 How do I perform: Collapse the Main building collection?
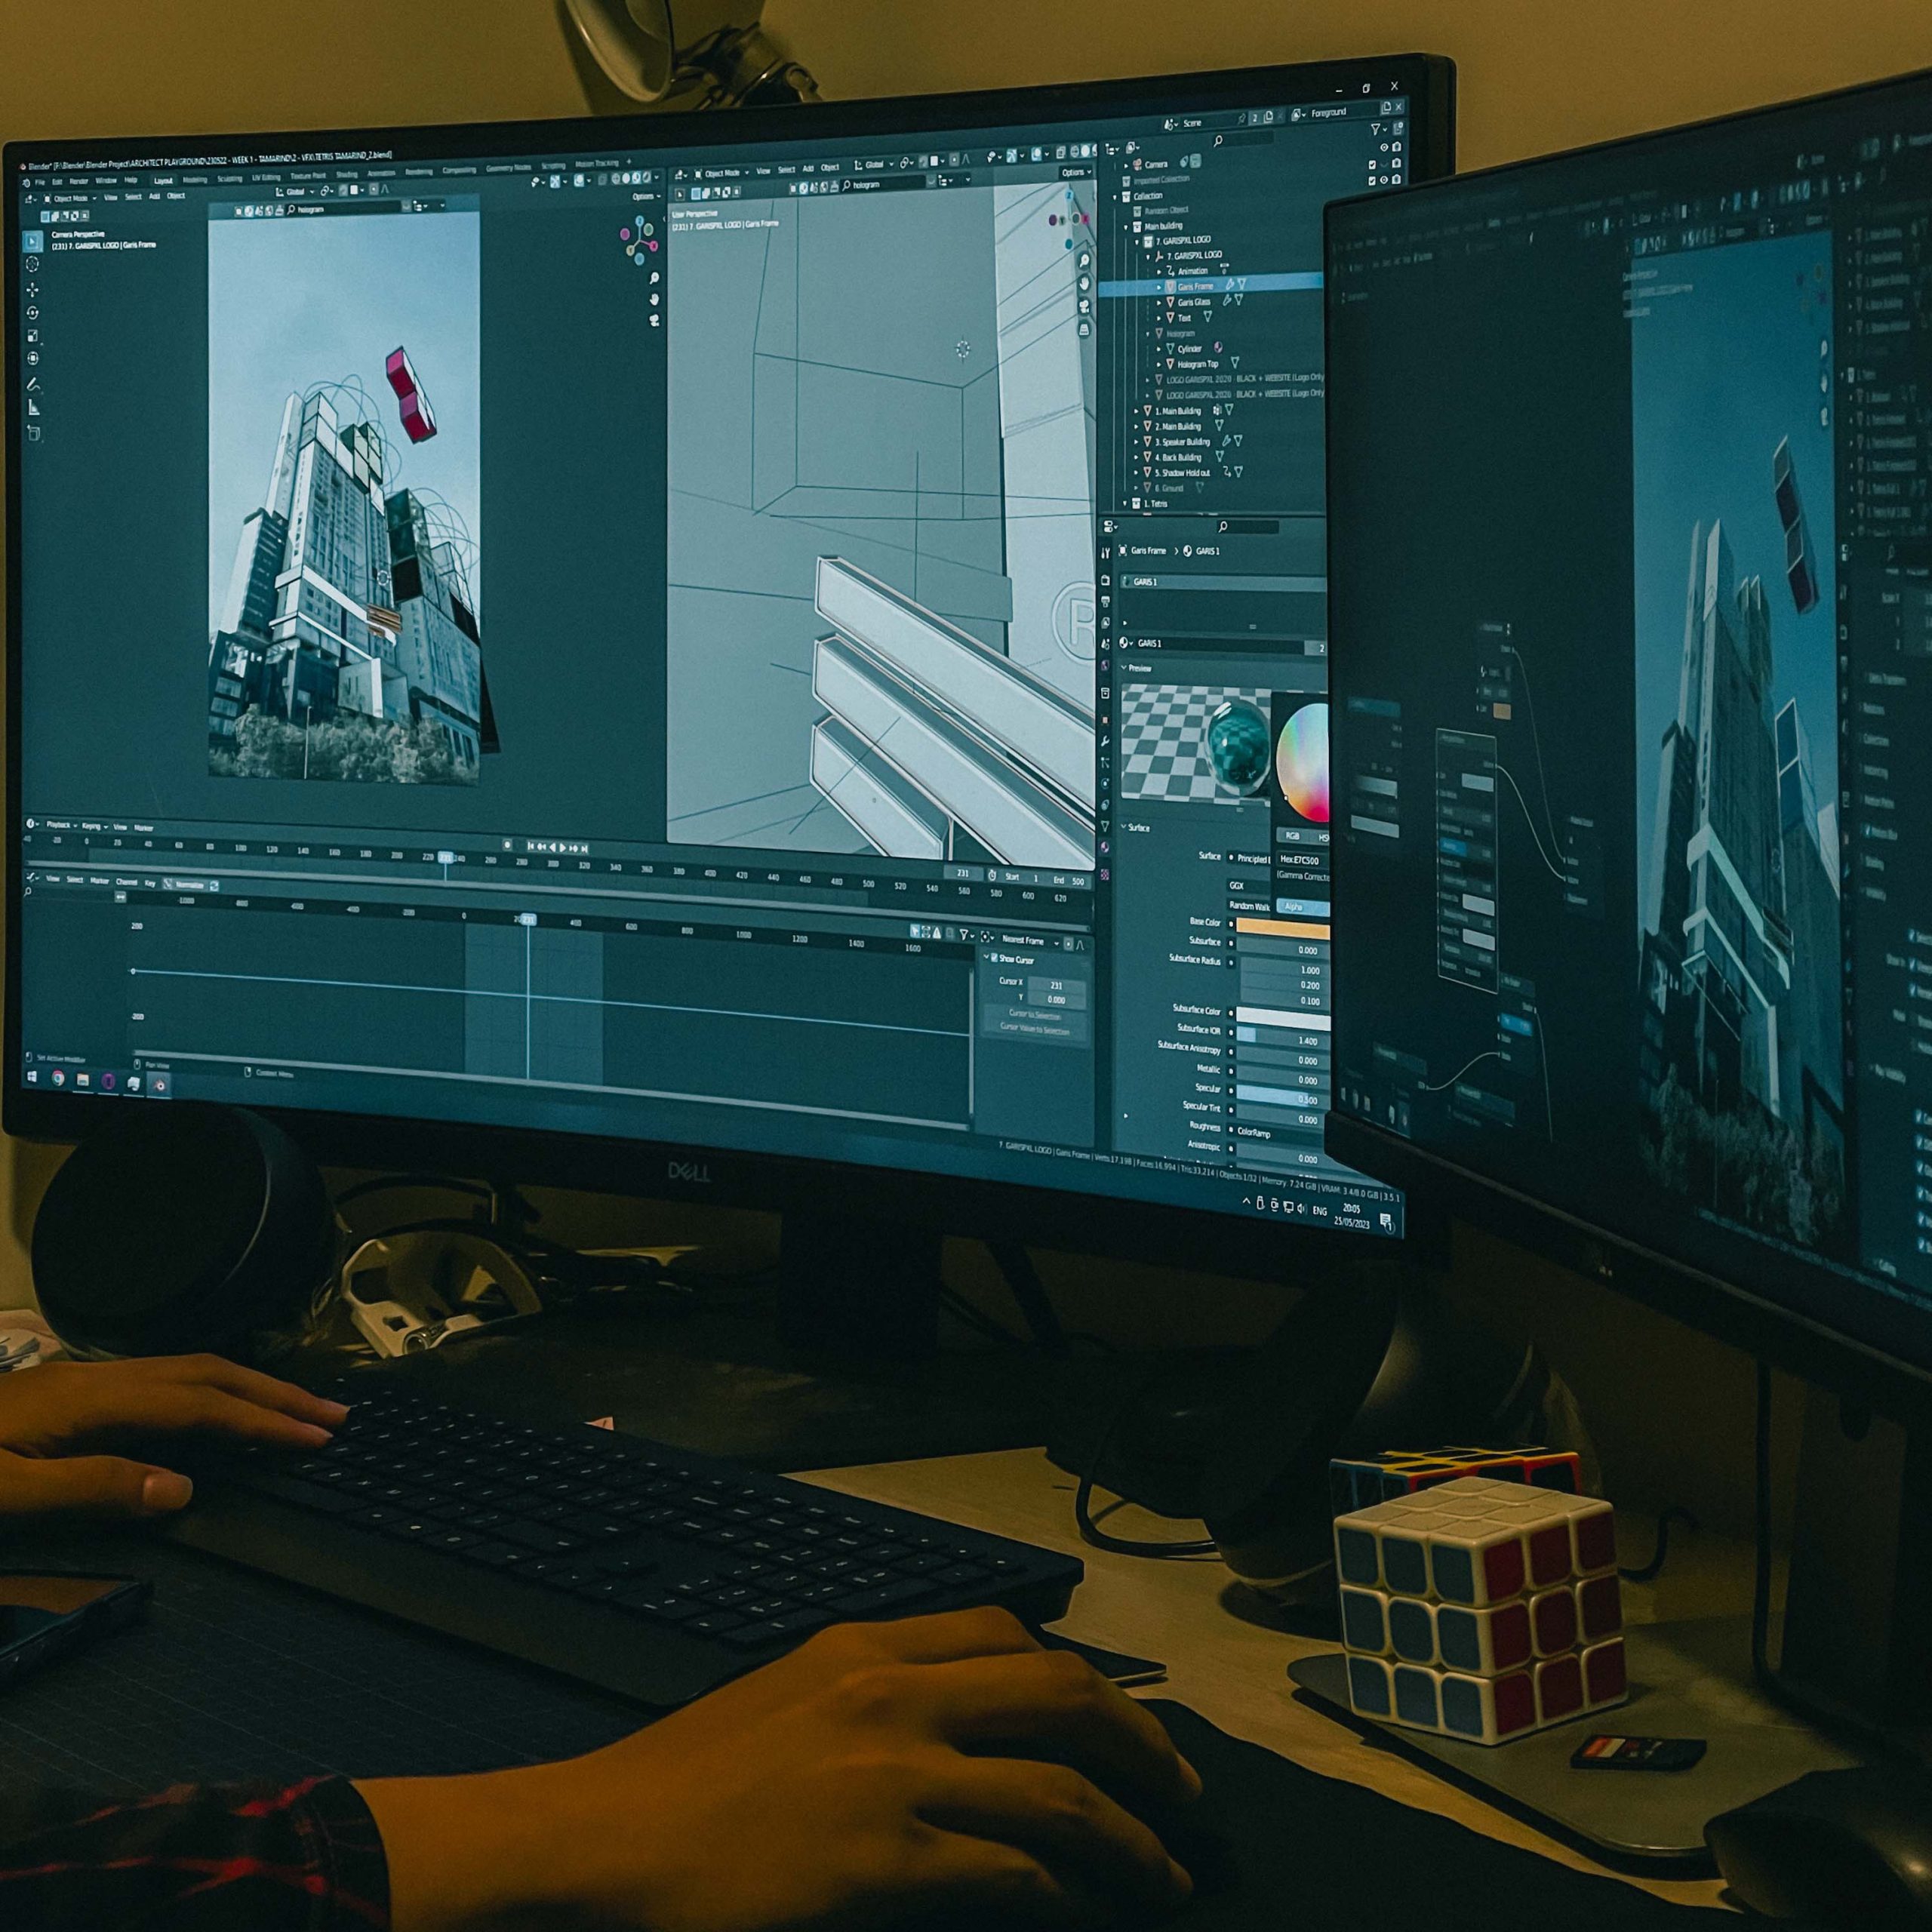(x=1126, y=227)
